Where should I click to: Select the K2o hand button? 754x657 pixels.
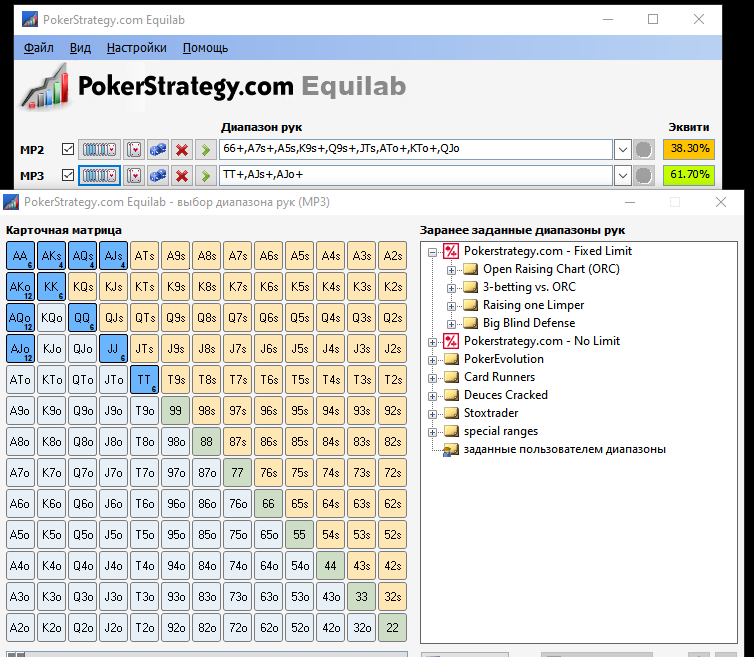coord(51,628)
